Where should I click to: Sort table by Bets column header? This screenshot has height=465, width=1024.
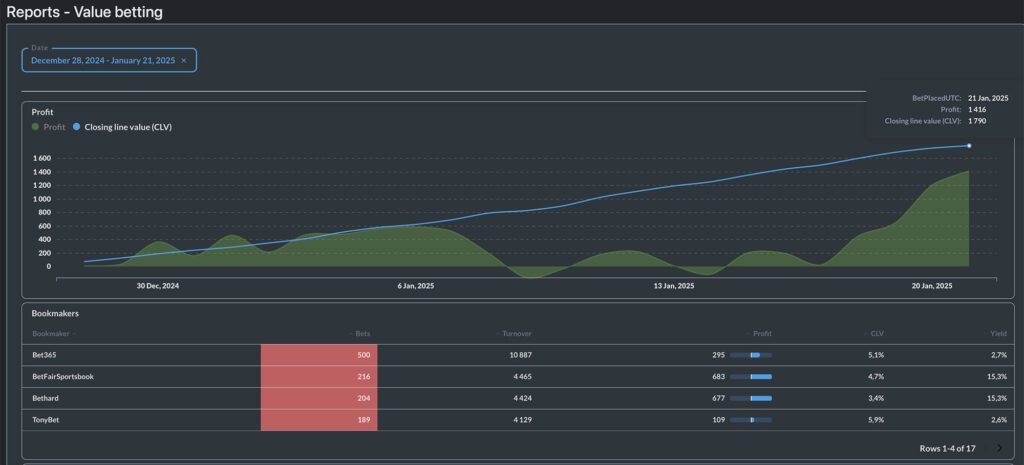click(362, 333)
